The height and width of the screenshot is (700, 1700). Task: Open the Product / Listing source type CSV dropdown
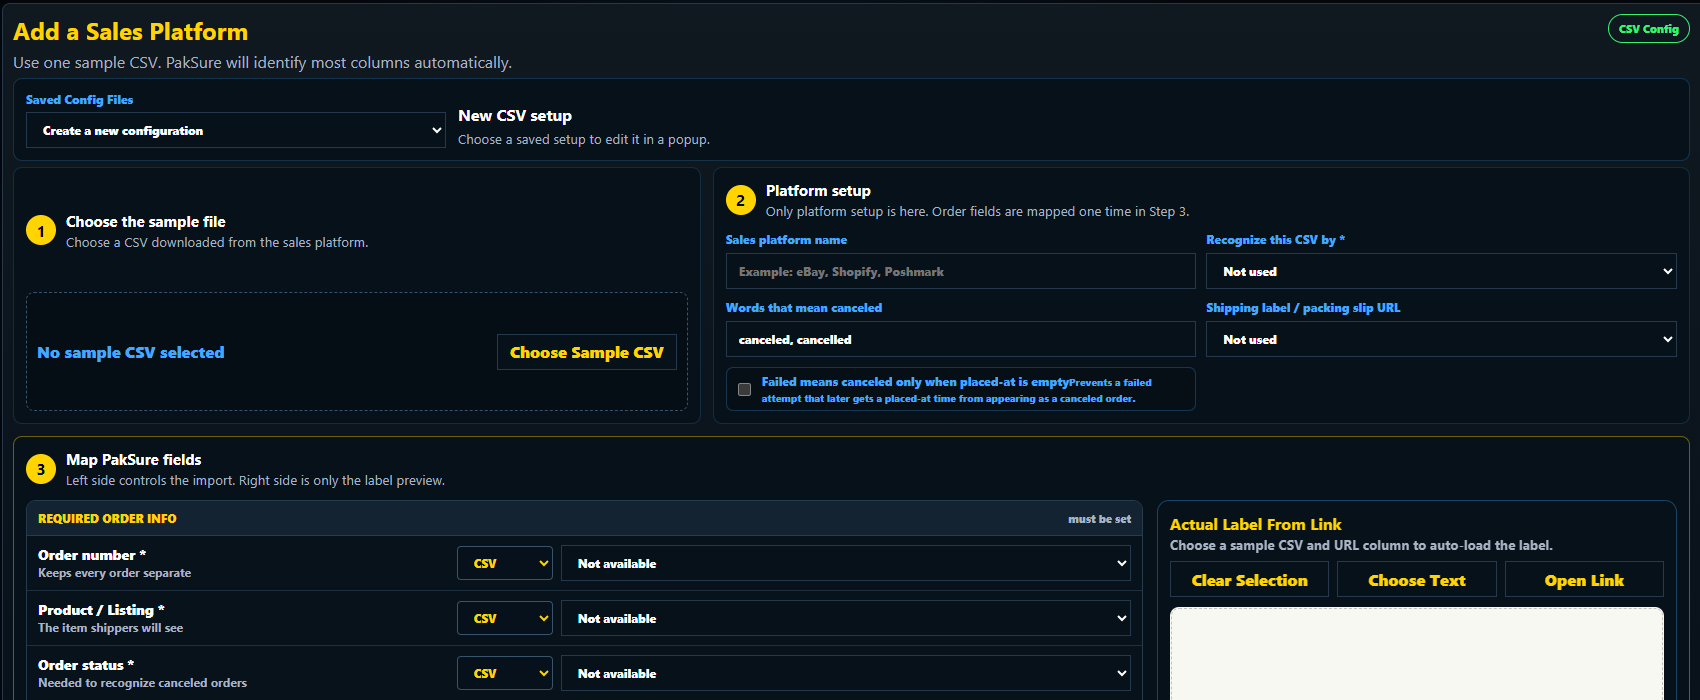[x=505, y=618]
